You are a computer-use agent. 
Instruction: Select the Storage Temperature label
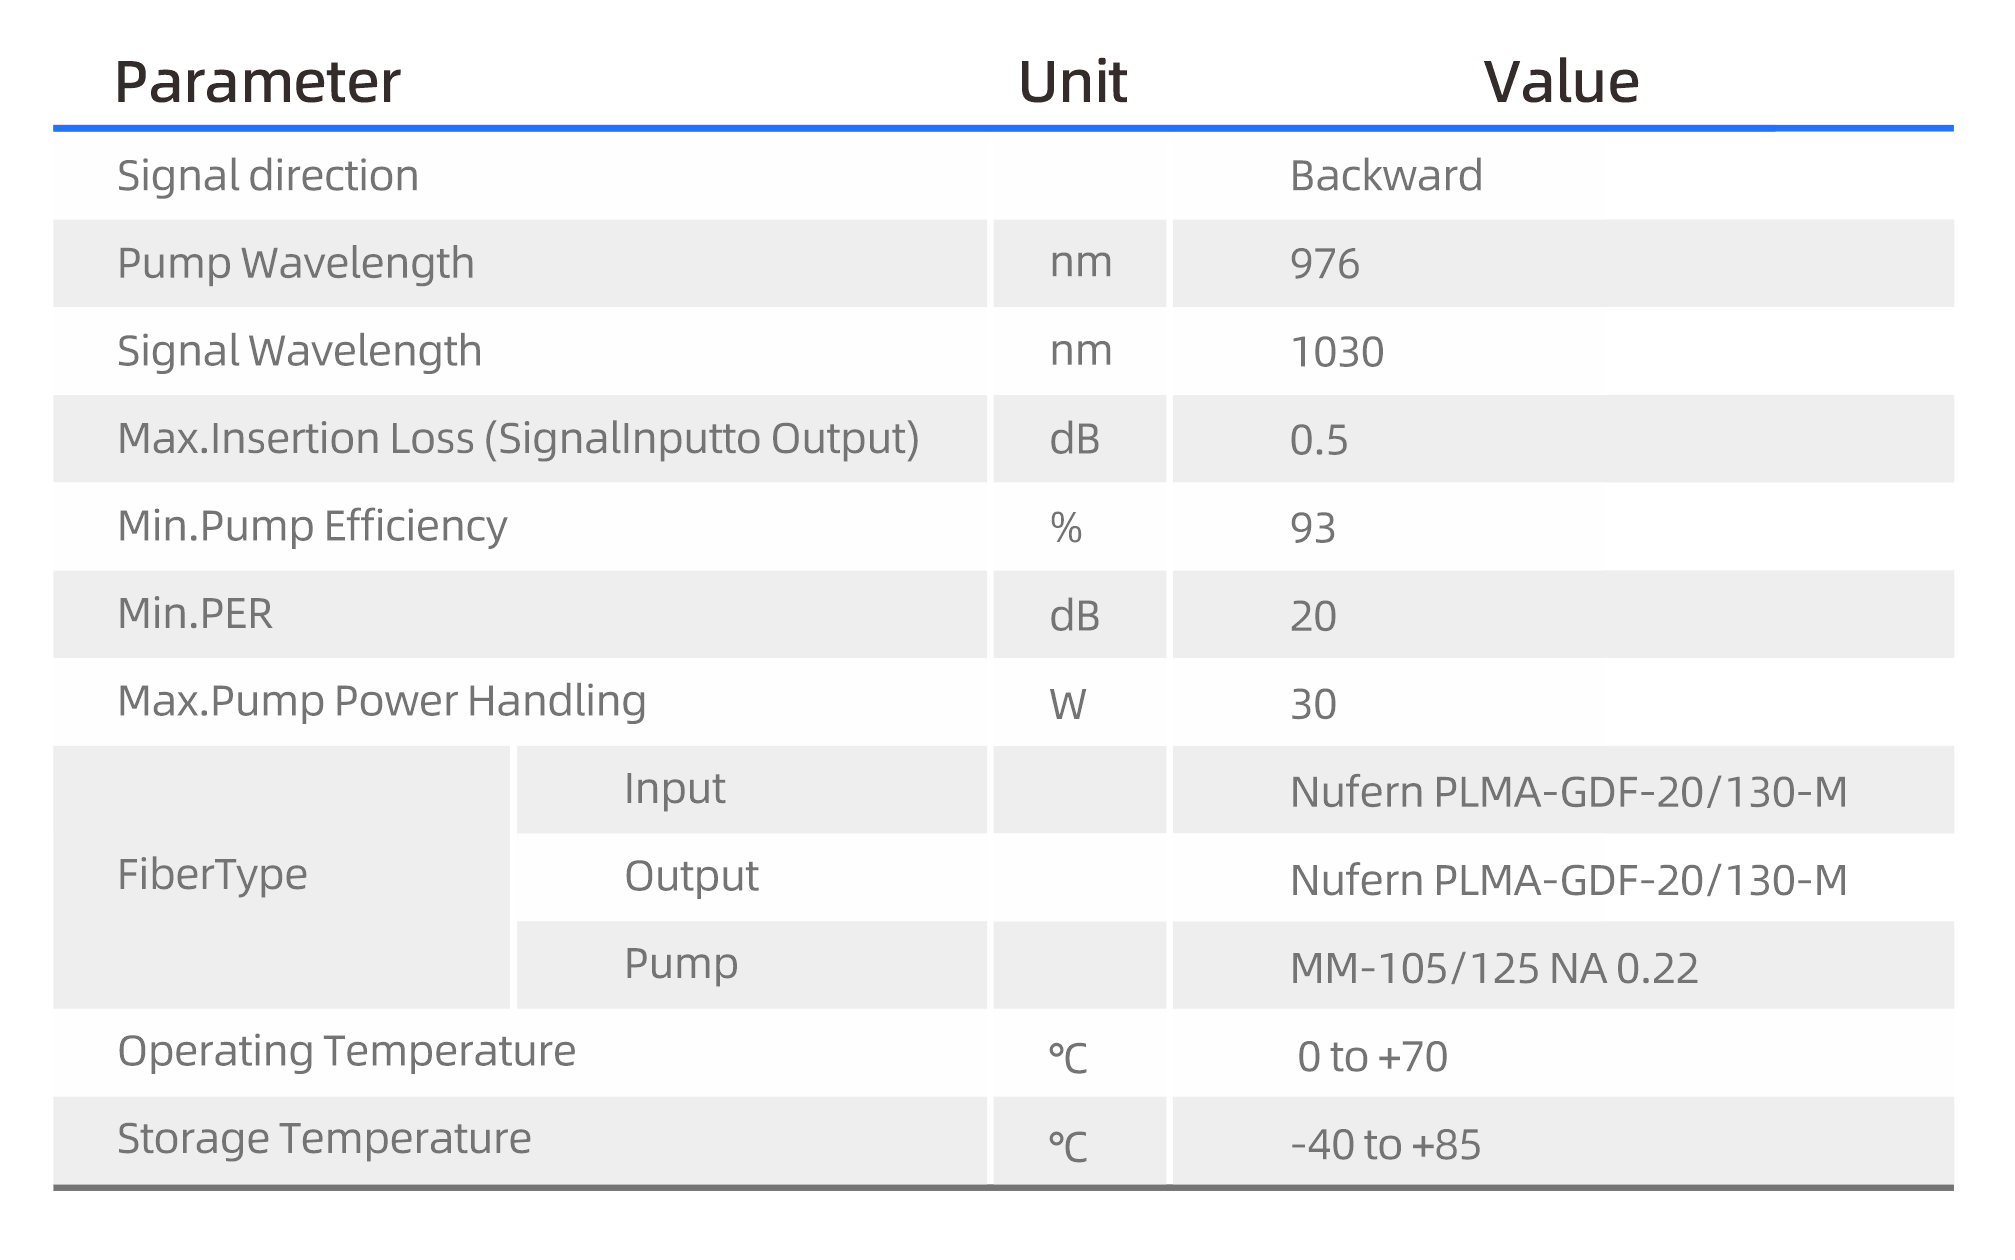324,1139
